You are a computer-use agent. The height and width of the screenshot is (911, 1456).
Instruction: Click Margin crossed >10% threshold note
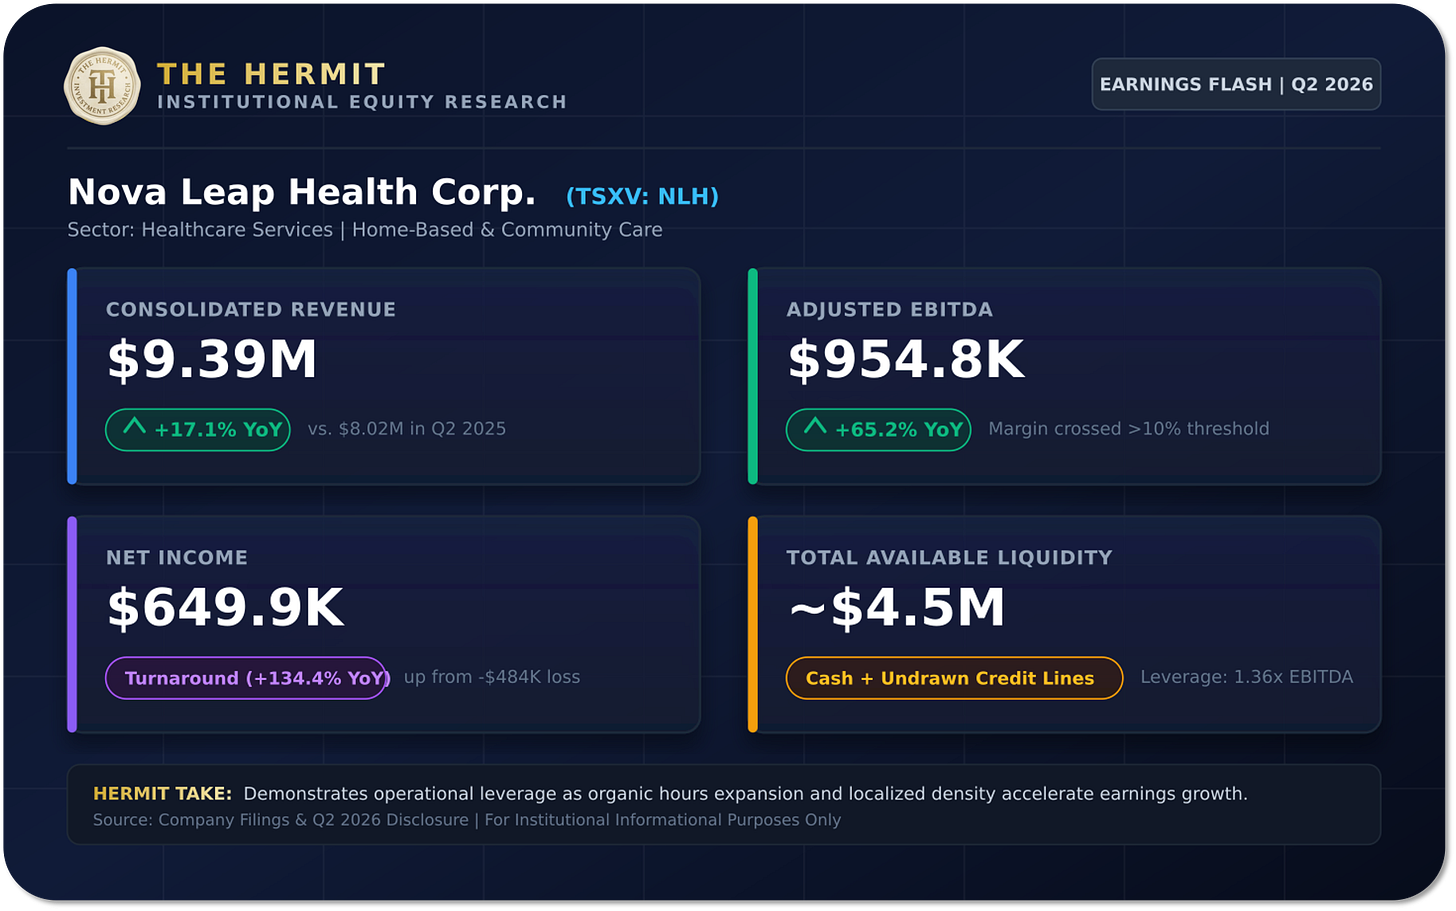[x=1129, y=429]
